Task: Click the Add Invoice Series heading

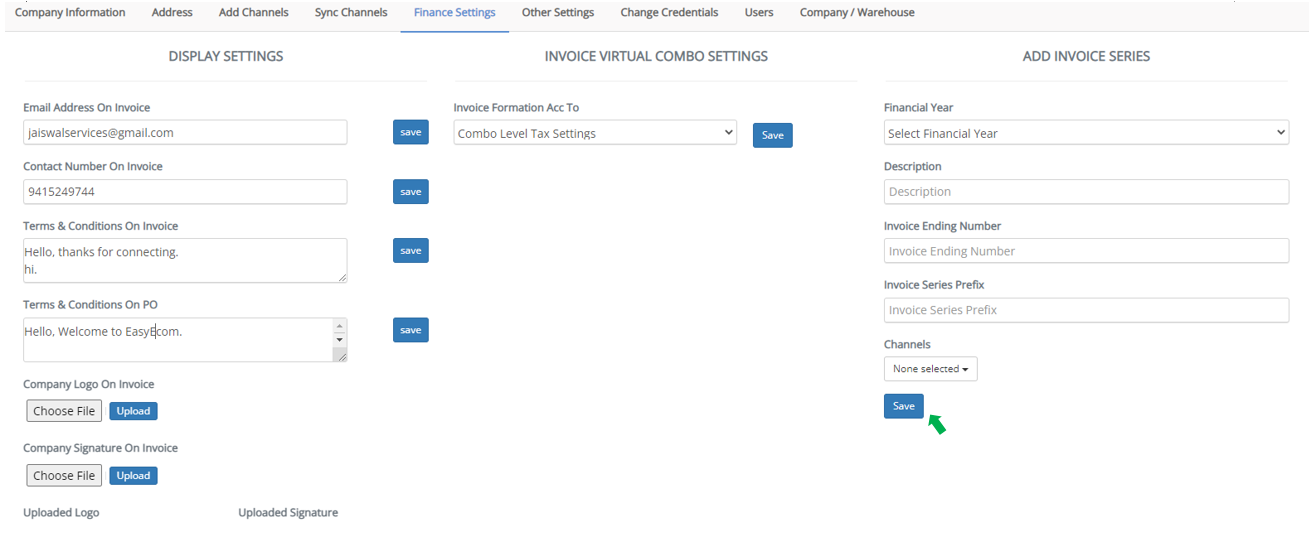Action: pyautogui.click(x=1086, y=56)
